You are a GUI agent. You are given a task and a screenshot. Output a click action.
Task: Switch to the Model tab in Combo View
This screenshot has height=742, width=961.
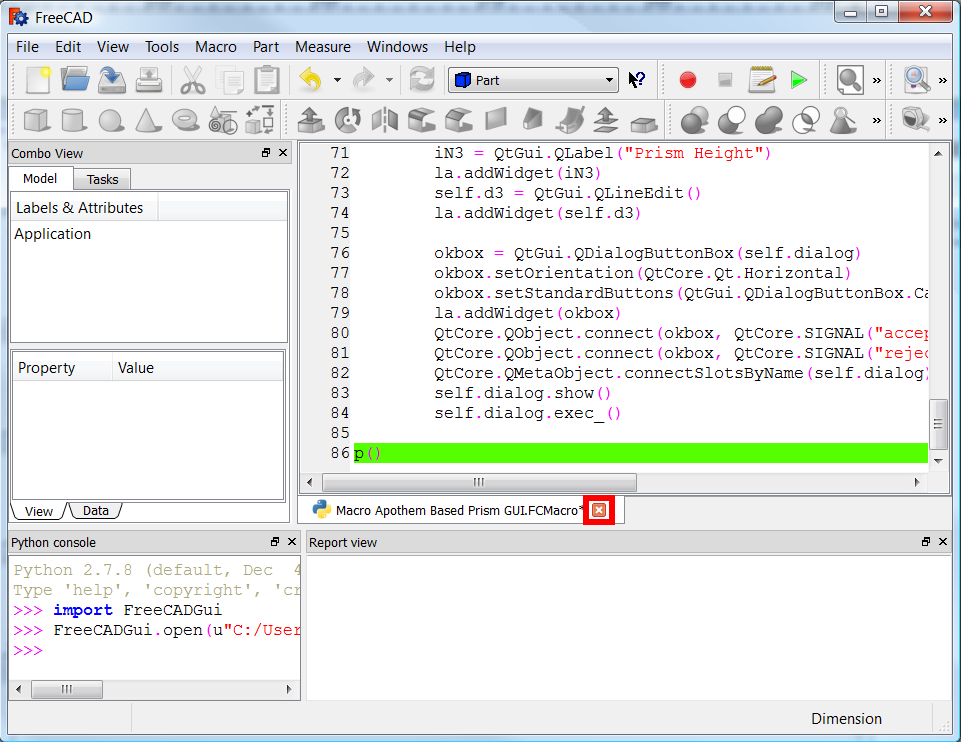[40, 178]
